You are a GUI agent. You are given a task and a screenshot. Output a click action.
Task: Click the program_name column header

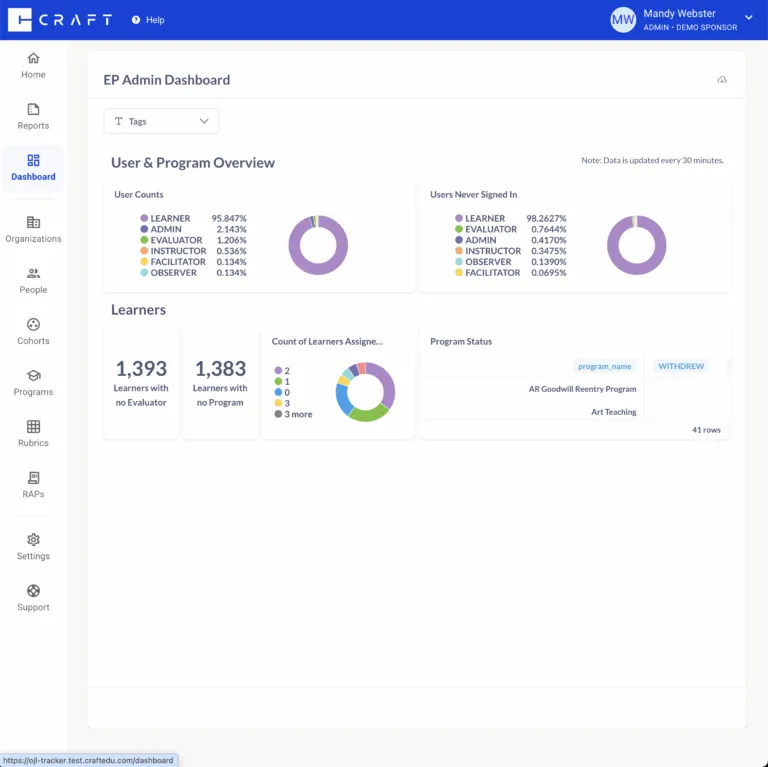pyautogui.click(x=604, y=366)
